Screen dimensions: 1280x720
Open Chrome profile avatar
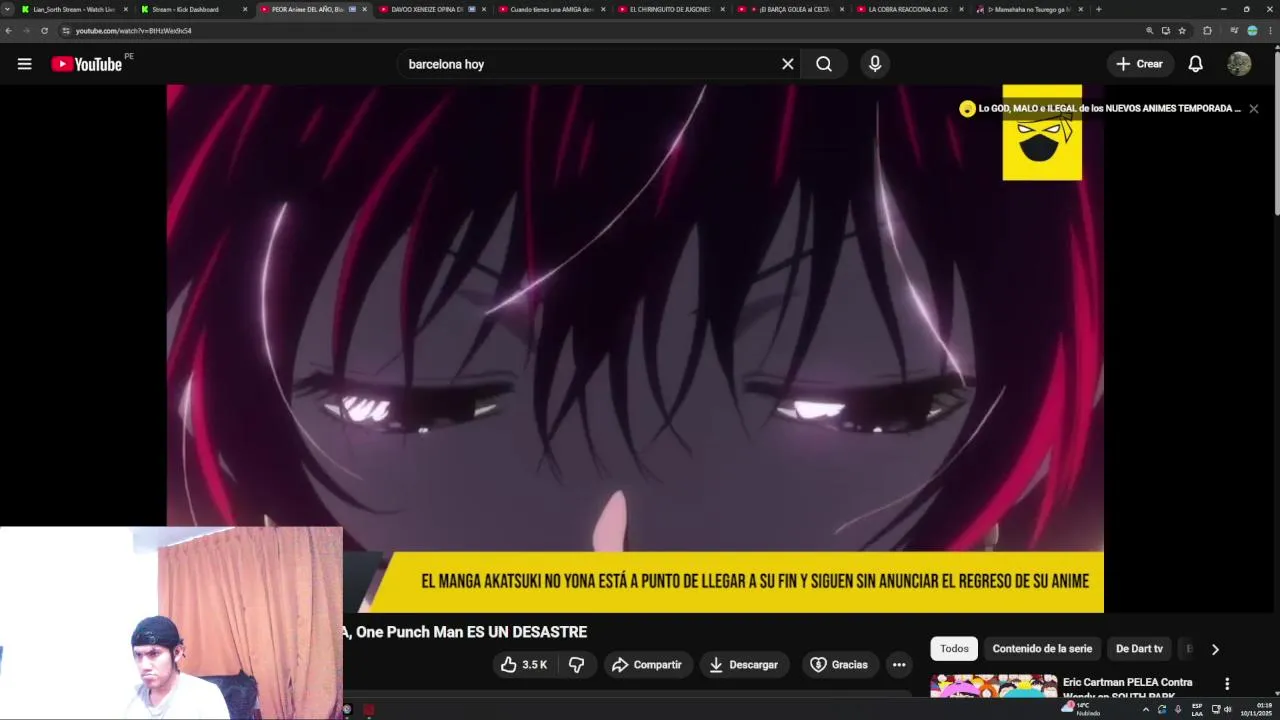[1252, 31]
